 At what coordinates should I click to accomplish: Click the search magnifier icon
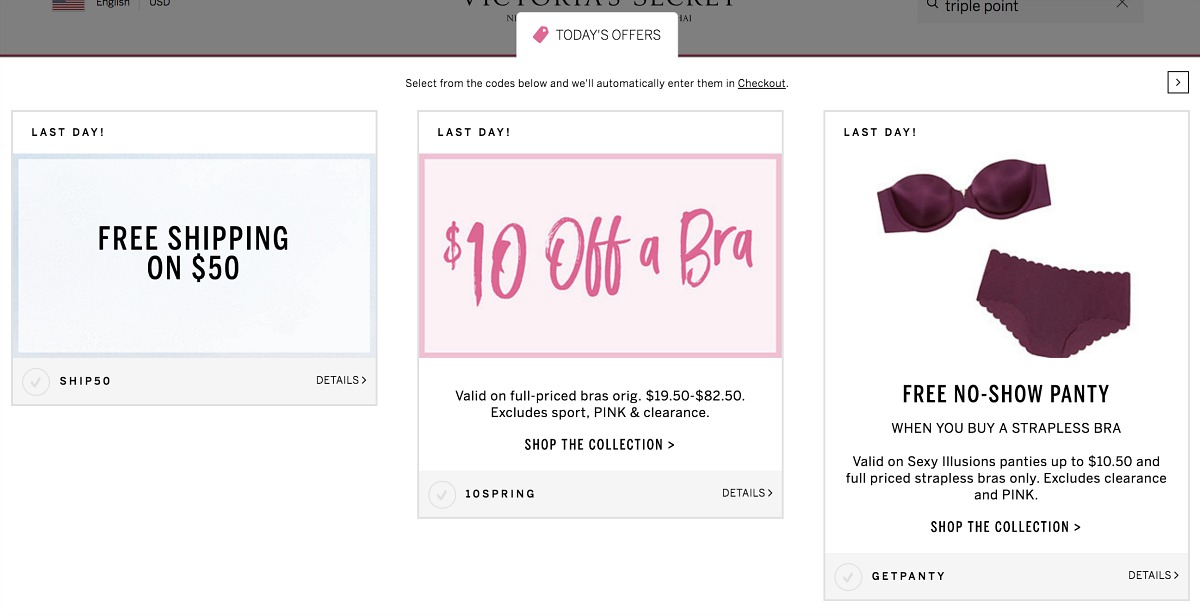[x=933, y=6]
